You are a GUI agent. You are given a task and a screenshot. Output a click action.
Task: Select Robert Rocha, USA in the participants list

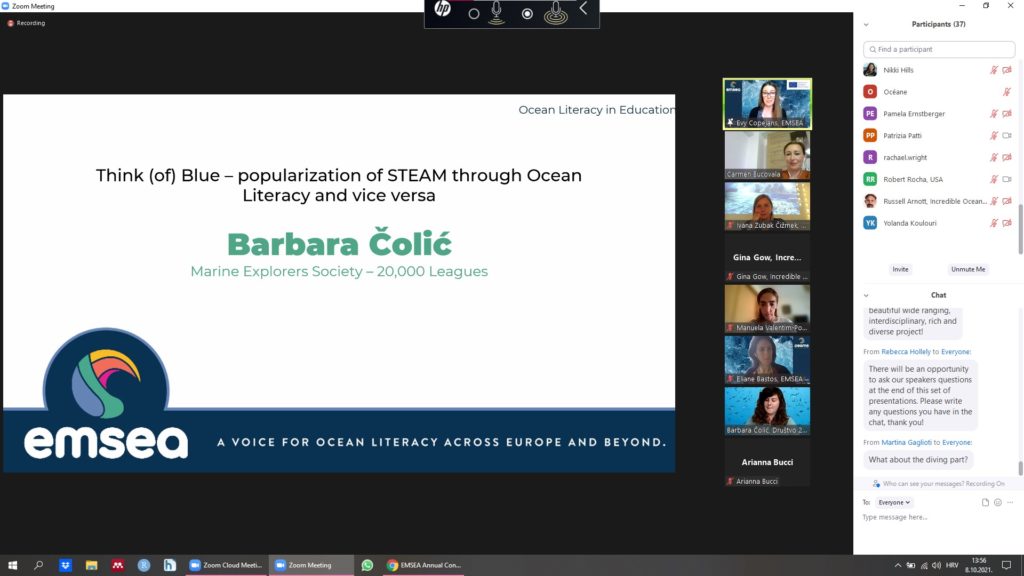pos(938,180)
